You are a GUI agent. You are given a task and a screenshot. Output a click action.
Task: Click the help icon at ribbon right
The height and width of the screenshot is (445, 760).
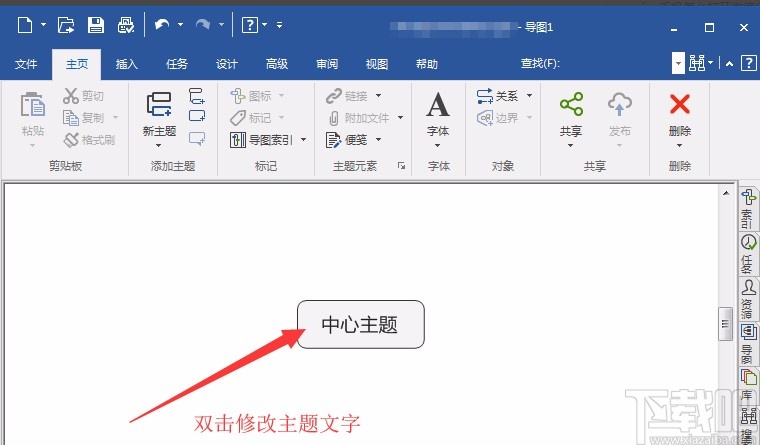point(749,63)
